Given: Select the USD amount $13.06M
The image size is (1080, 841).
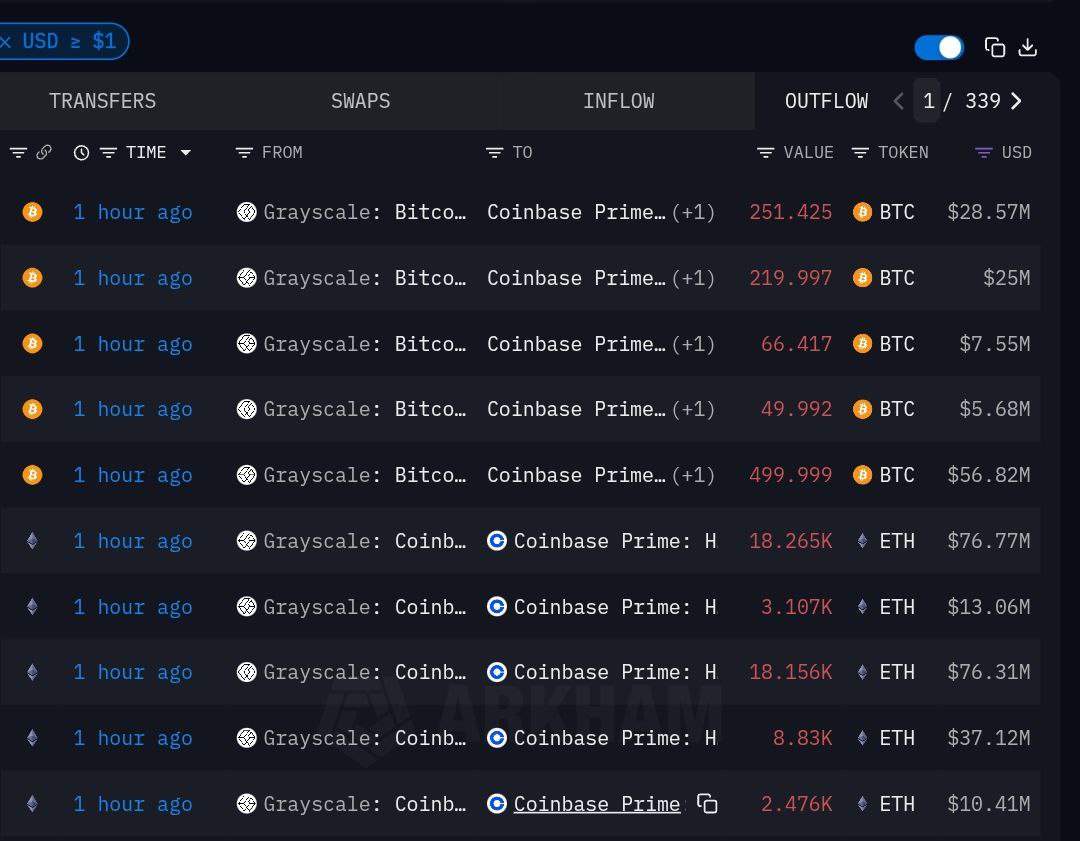Looking at the screenshot, I should (x=988, y=607).
